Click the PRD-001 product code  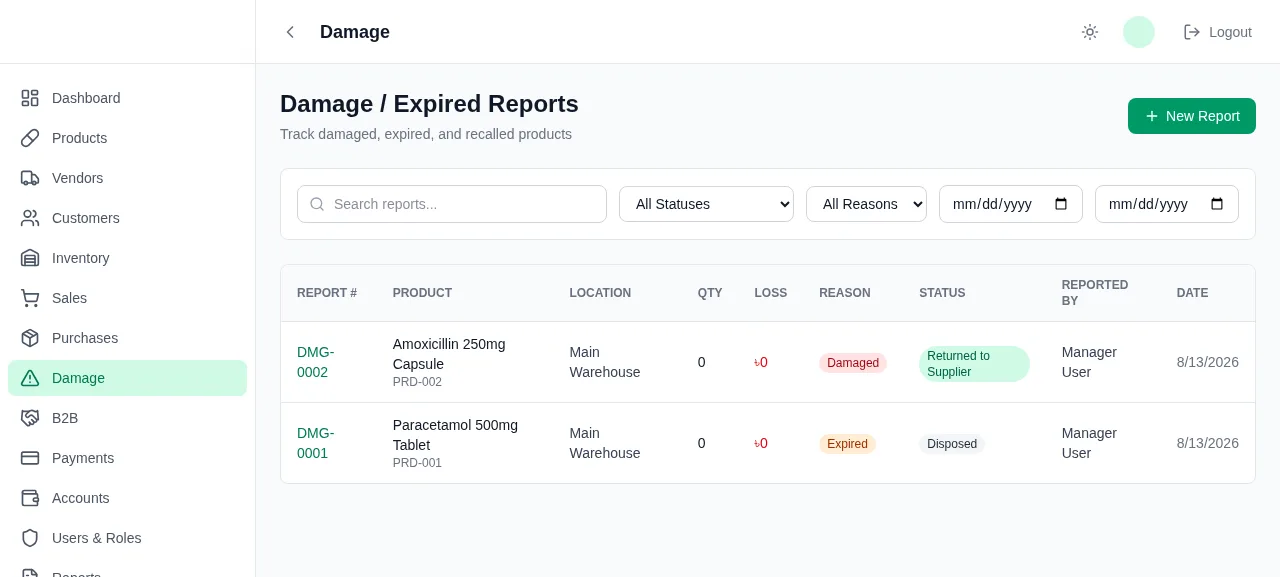(x=417, y=463)
